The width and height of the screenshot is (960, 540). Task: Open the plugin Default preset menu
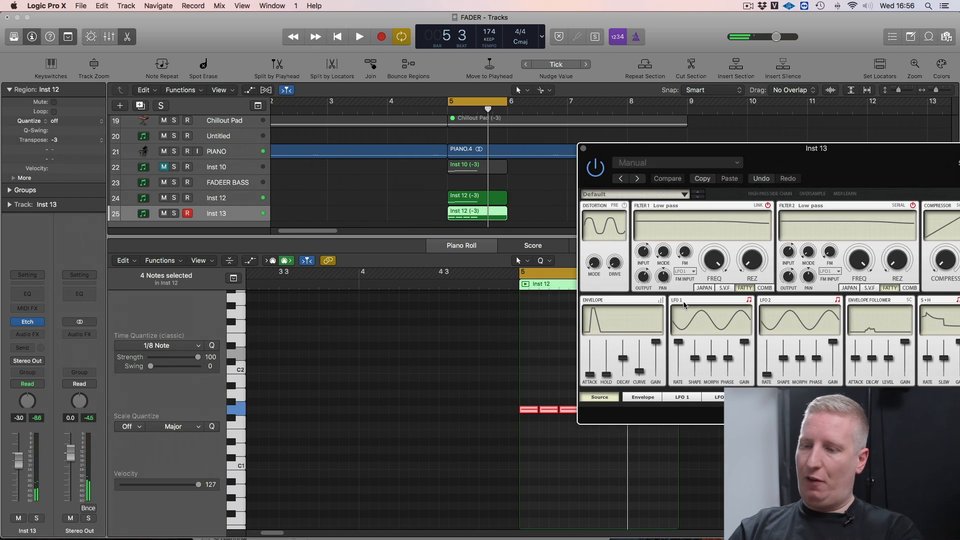click(635, 194)
